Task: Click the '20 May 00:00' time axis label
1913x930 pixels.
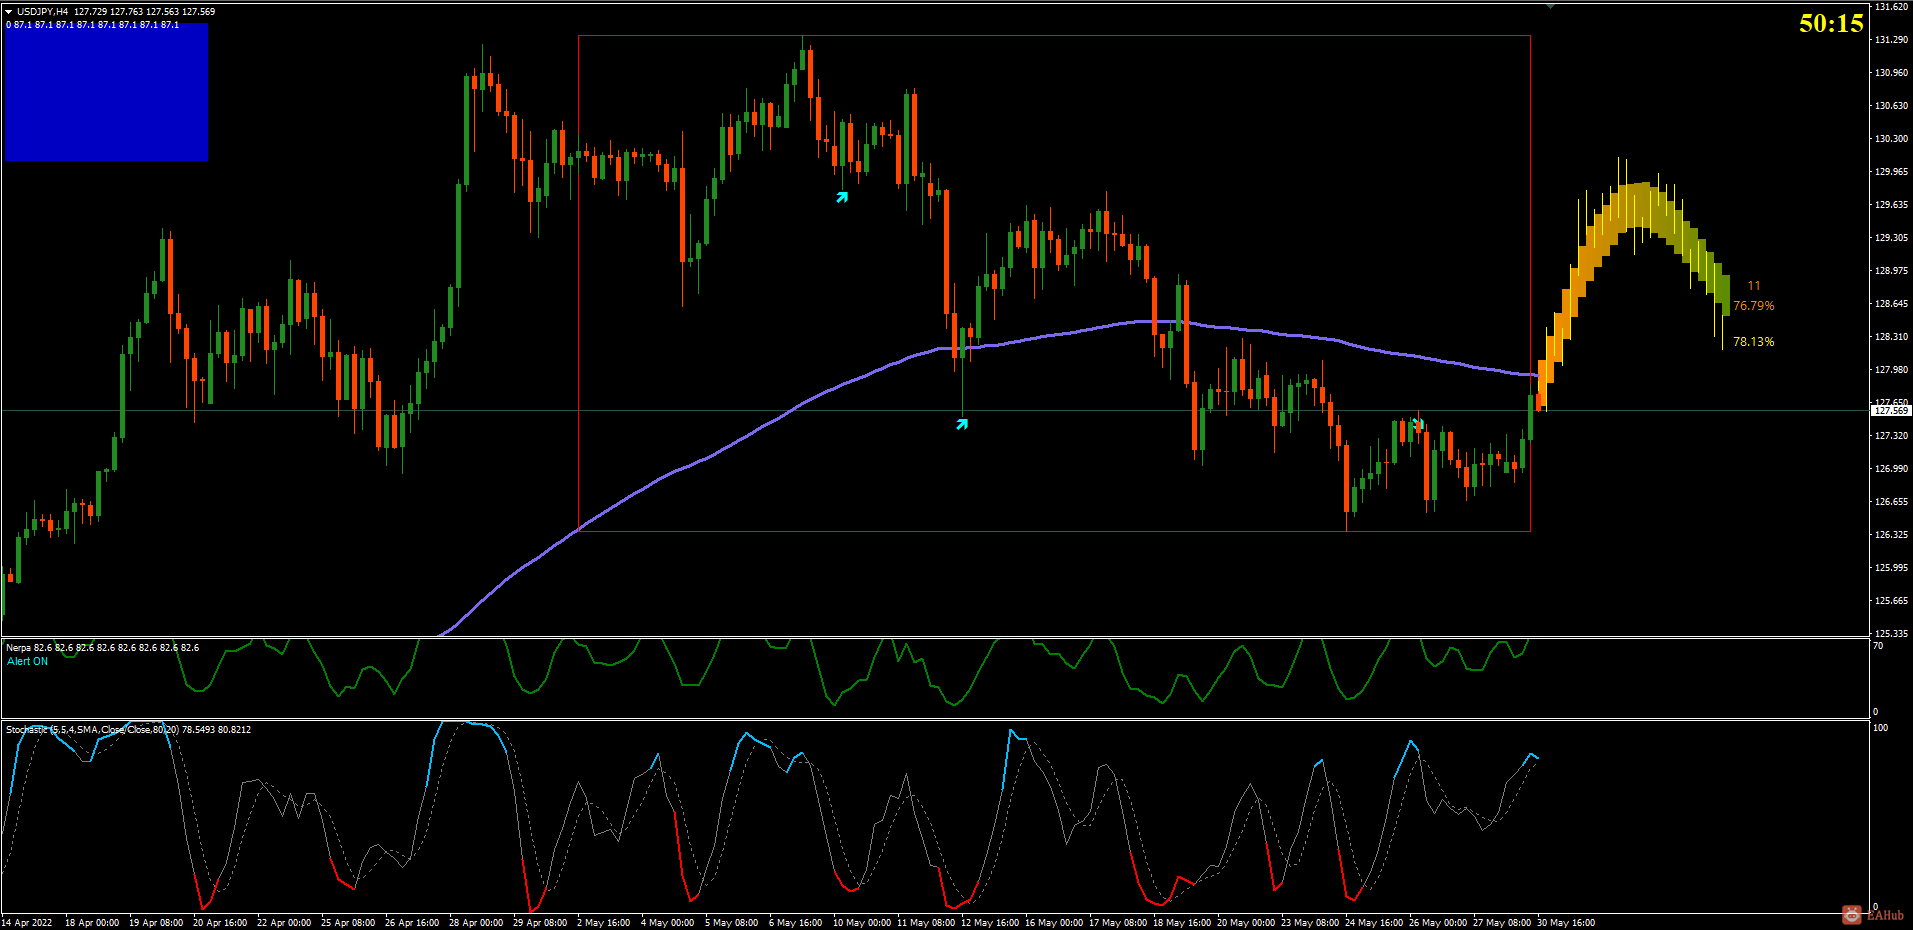Action: click(1246, 923)
